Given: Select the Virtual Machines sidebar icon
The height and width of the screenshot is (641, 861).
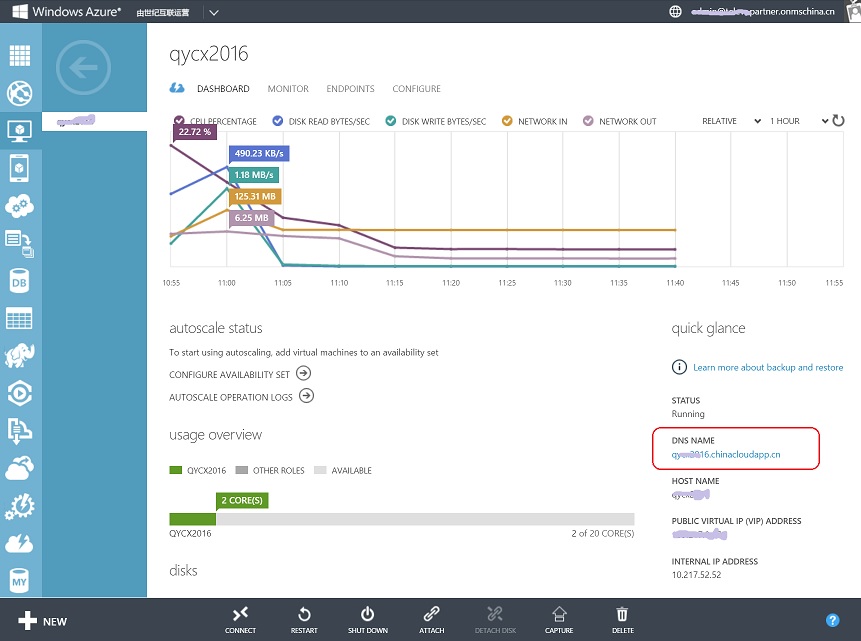Looking at the screenshot, I should tap(20, 131).
